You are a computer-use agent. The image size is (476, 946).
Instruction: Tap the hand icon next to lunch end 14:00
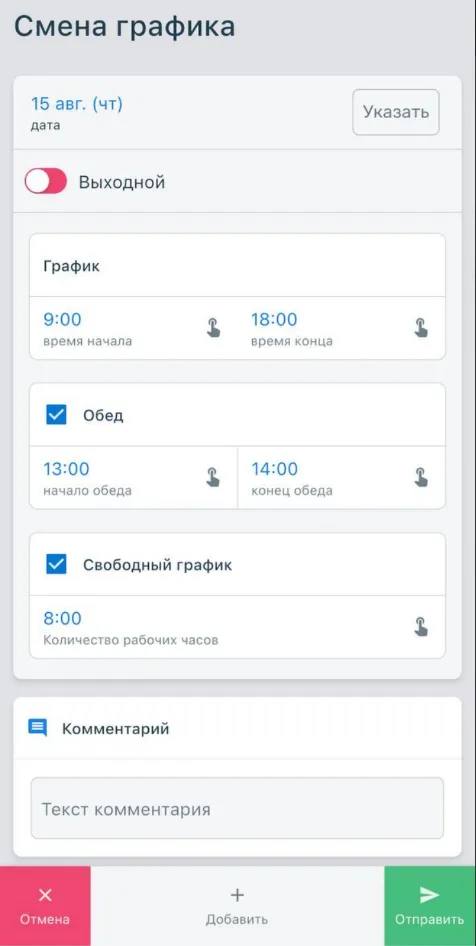click(421, 477)
